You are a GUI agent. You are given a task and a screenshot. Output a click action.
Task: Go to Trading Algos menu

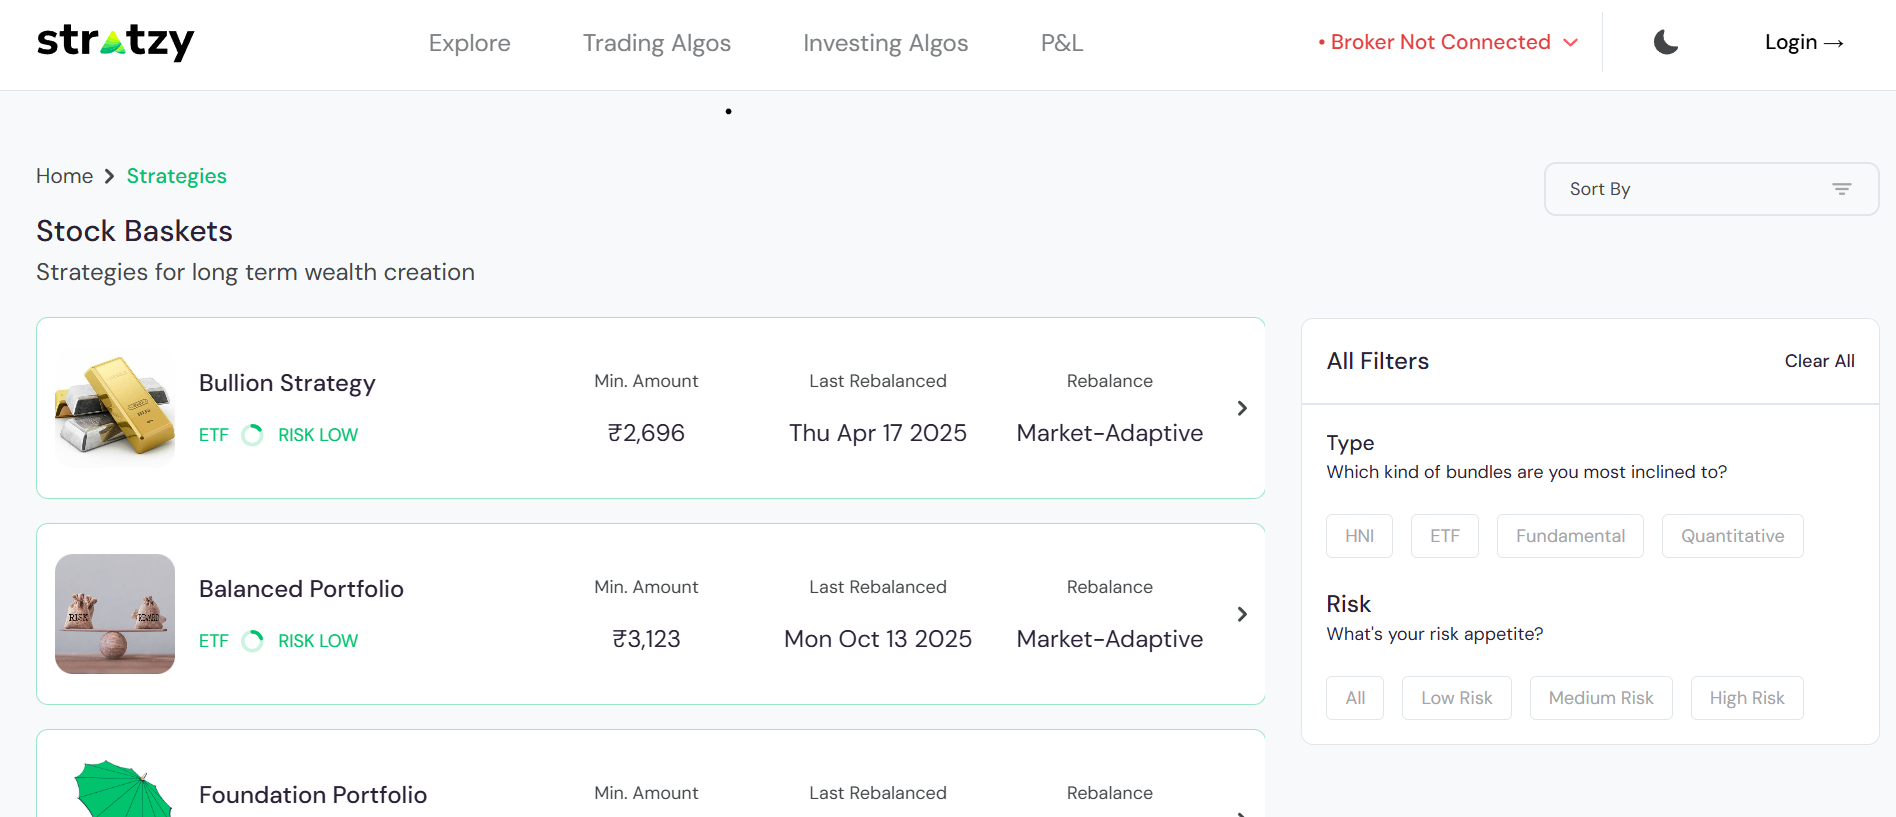point(657,43)
